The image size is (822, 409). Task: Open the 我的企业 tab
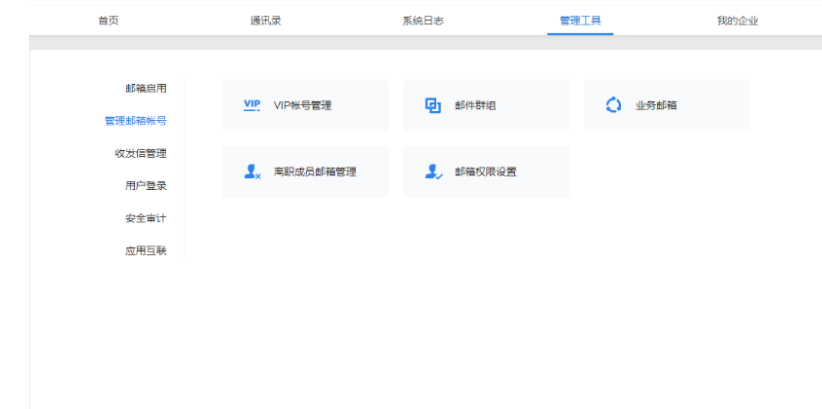click(x=737, y=21)
